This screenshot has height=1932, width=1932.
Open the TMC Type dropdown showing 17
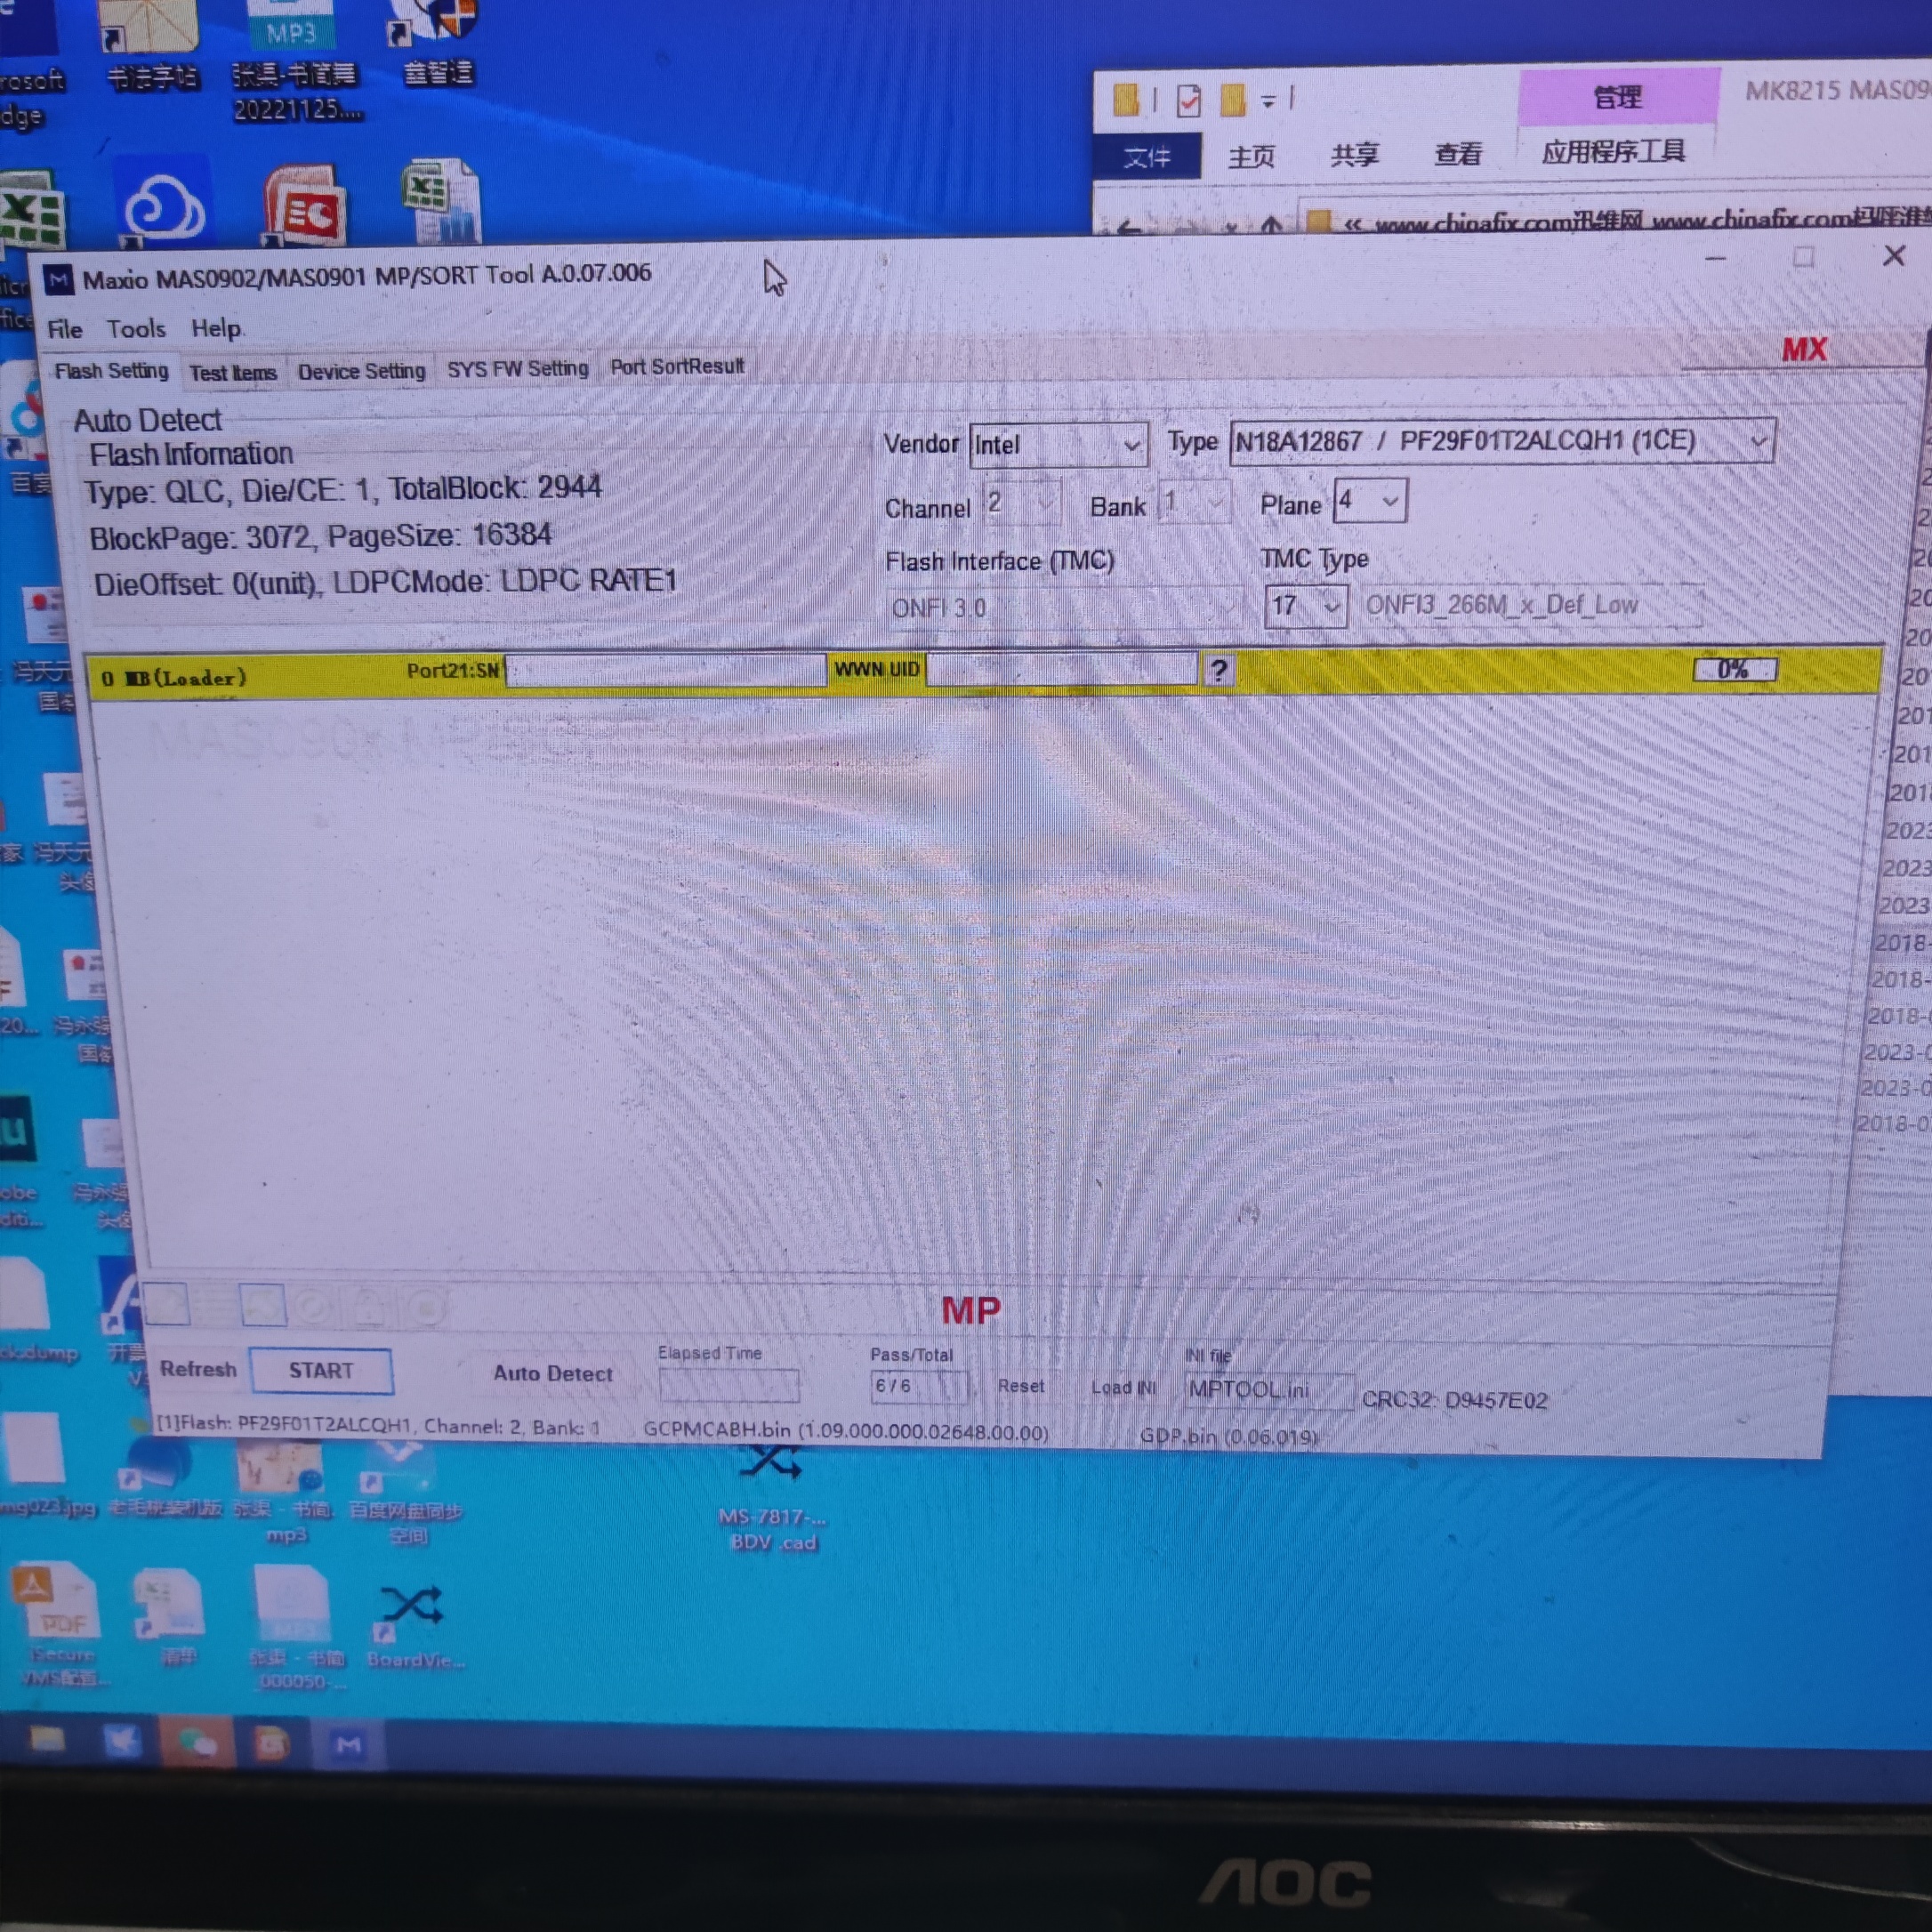click(1305, 605)
